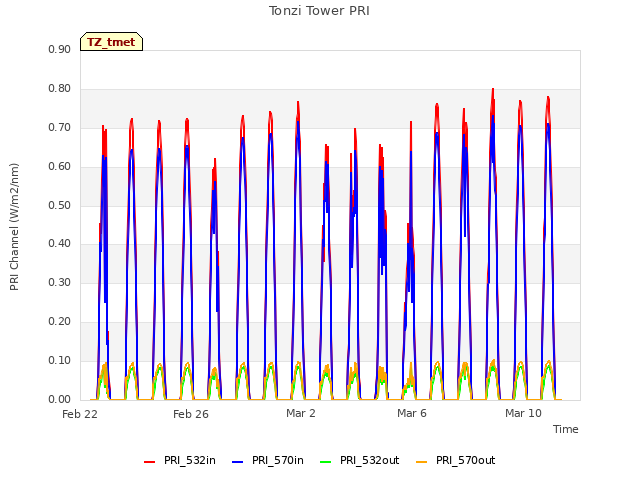Toggle the PRI_532in series legend label

click(x=190, y=460)
